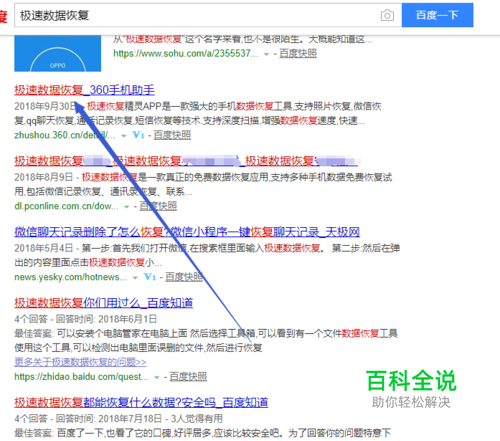This screenshot has height=441, width=500.
Task: Expand dropdown arrow next to zhushou.360.cn URL
Action: coord(124,136)
